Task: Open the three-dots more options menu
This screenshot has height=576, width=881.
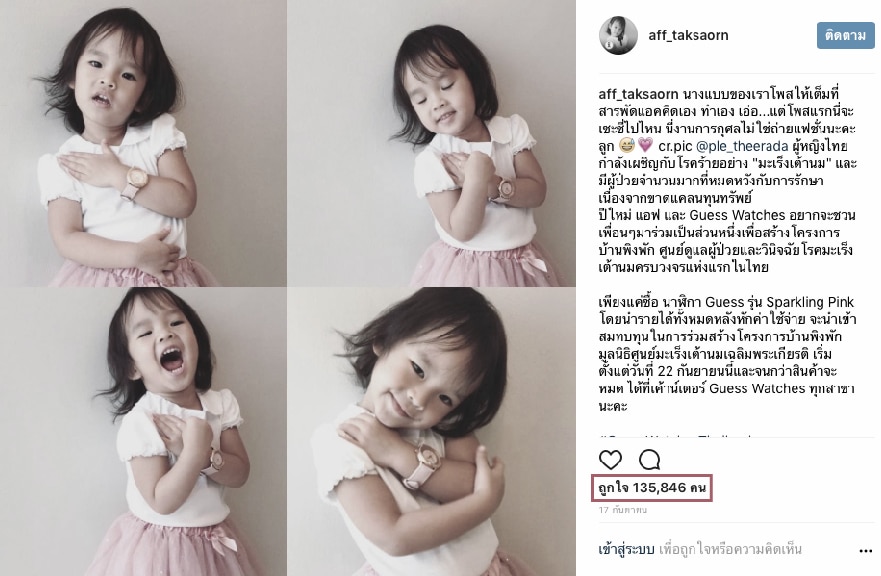Action: 865,551
